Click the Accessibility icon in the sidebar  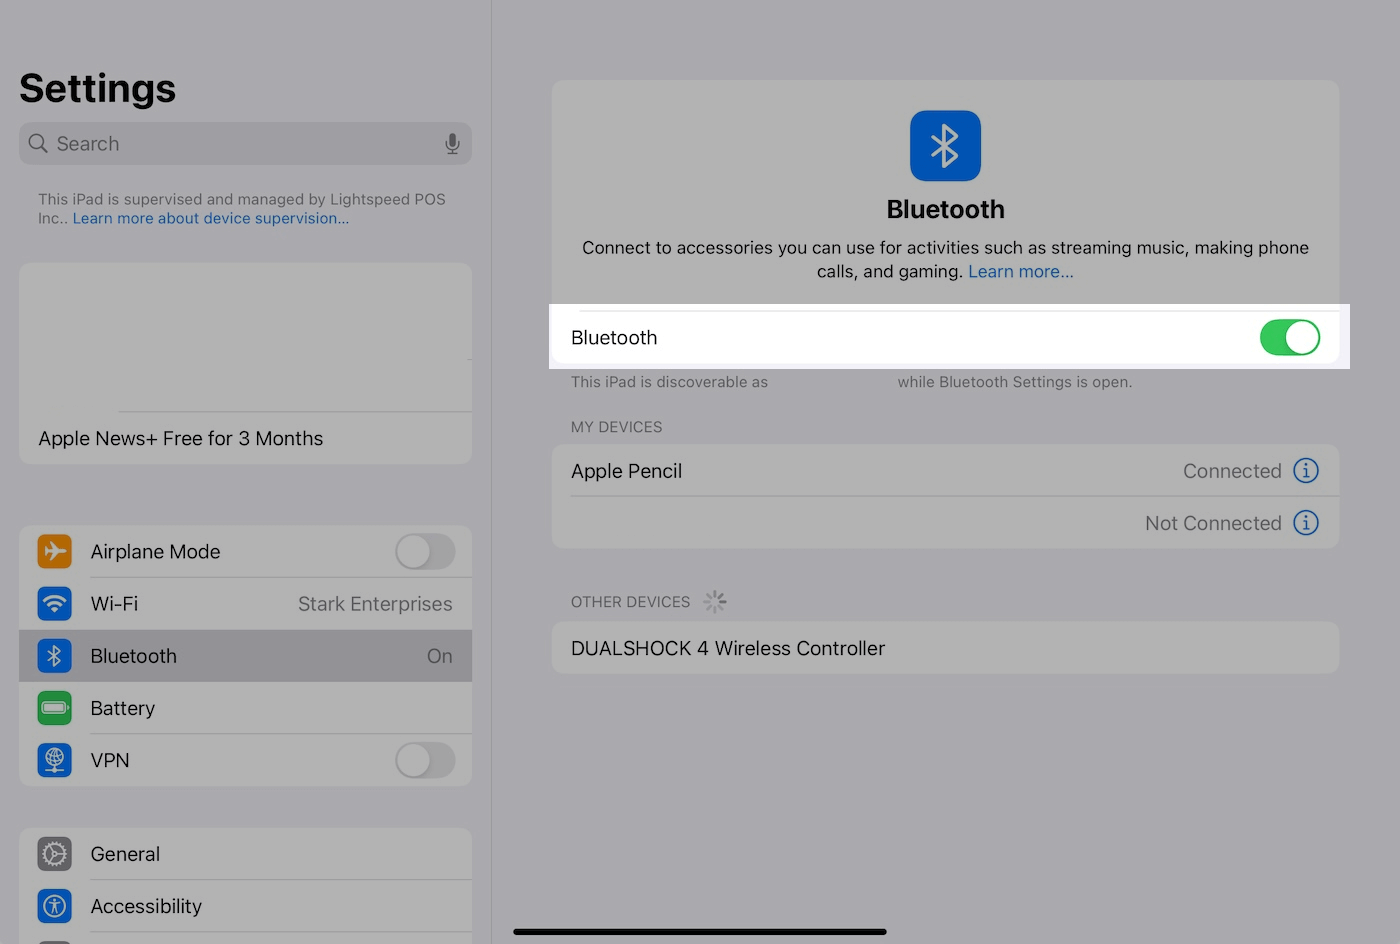pos(54,906)
